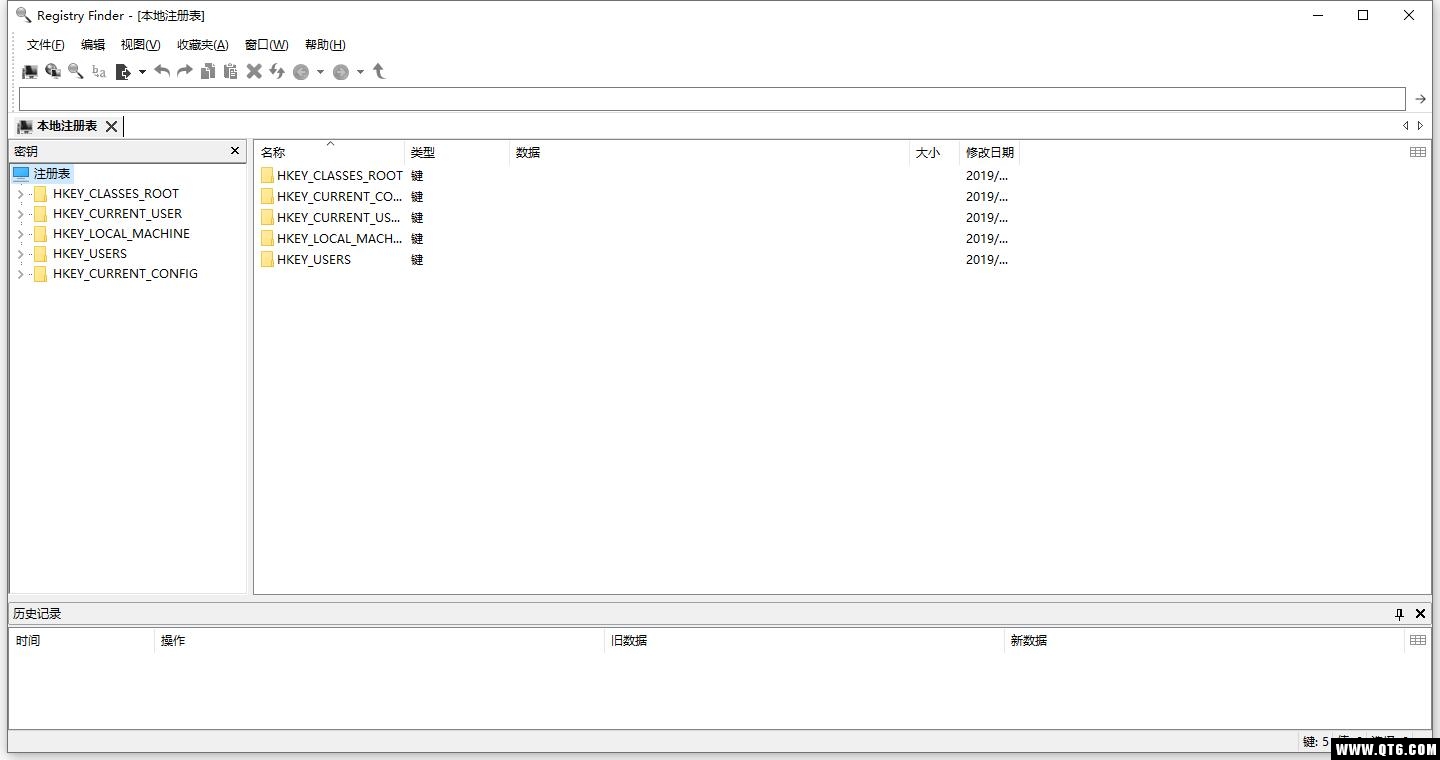Screen dimensions: 1440x760
Task: Click the Redo arrow icon
Action: [x=185, y=71]
